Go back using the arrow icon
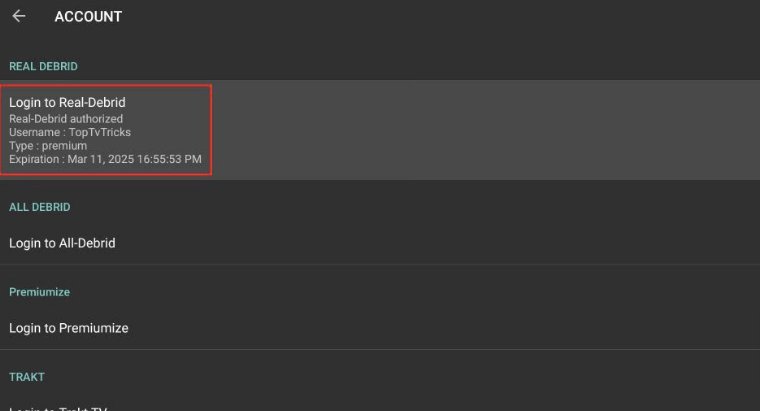The height and width of the screenshot is (411, 760). [x=19, y=16]
